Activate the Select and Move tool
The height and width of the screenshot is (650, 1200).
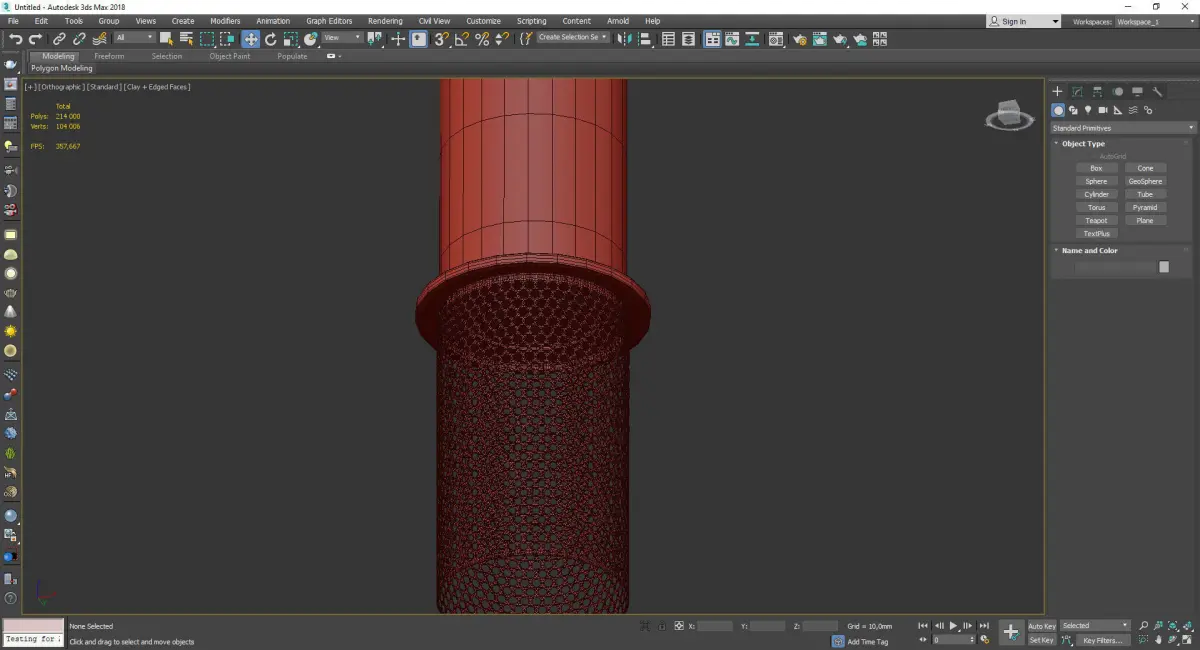250,39
